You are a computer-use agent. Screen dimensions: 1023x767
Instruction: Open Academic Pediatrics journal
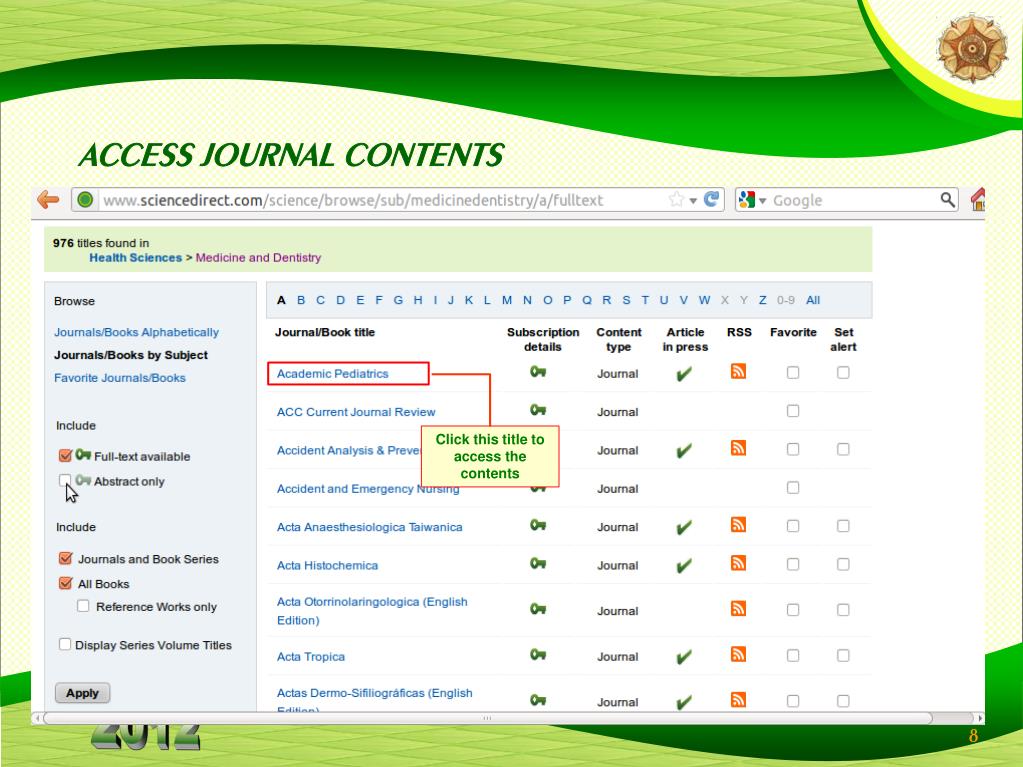click(332, 374)
